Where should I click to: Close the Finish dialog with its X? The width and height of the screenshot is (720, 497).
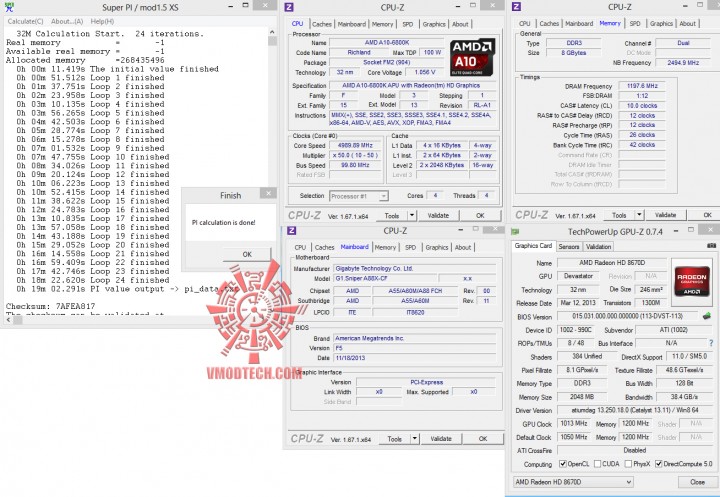[x=268, y=193]
